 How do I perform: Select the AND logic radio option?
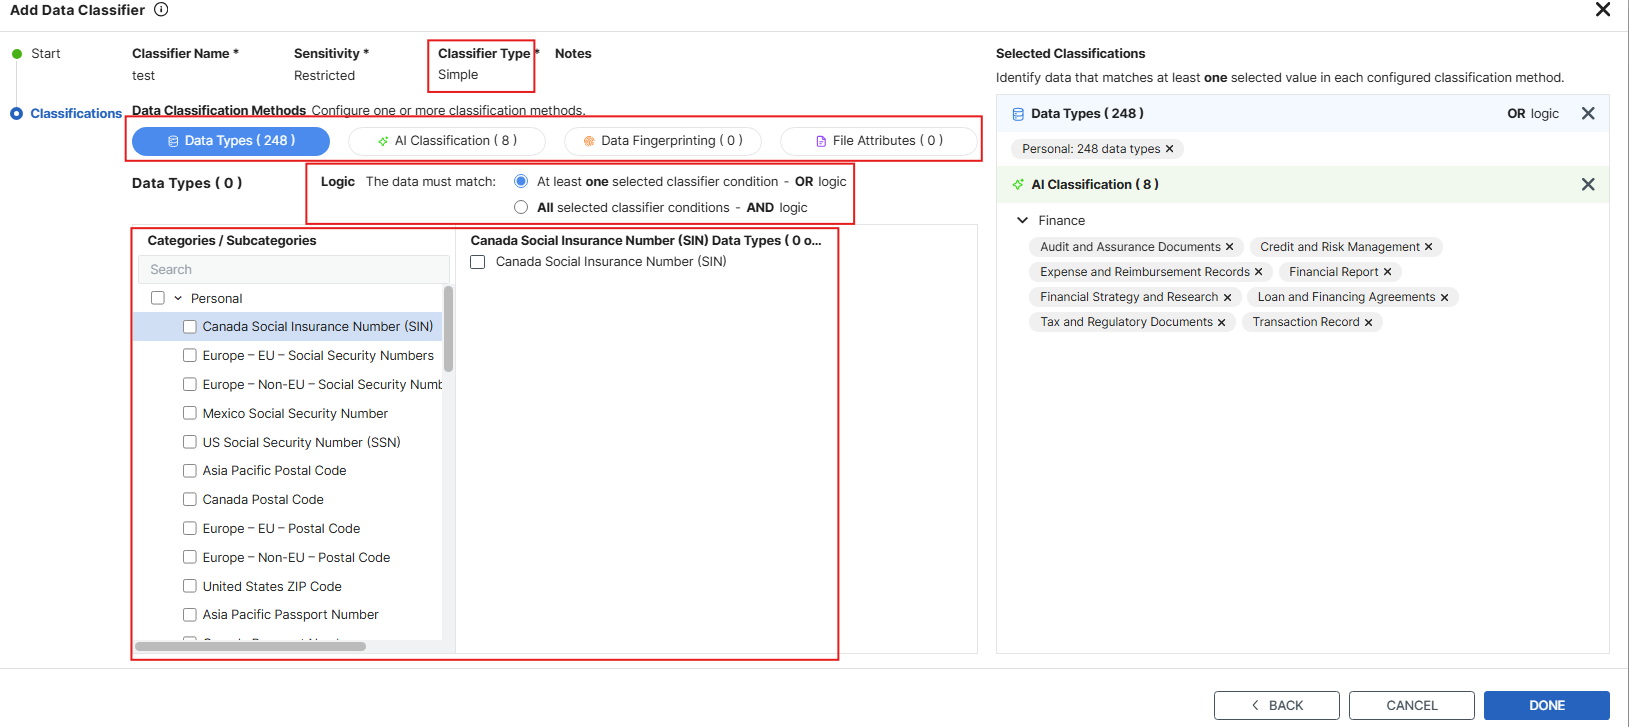click(521, 208)
